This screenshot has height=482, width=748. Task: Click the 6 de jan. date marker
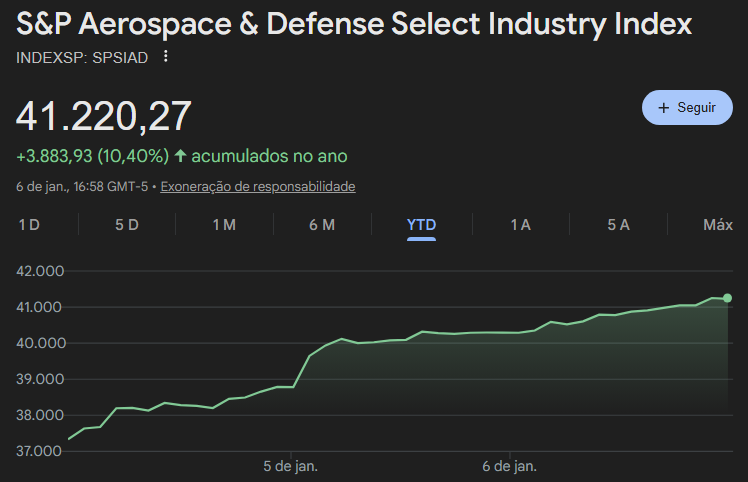510,466
